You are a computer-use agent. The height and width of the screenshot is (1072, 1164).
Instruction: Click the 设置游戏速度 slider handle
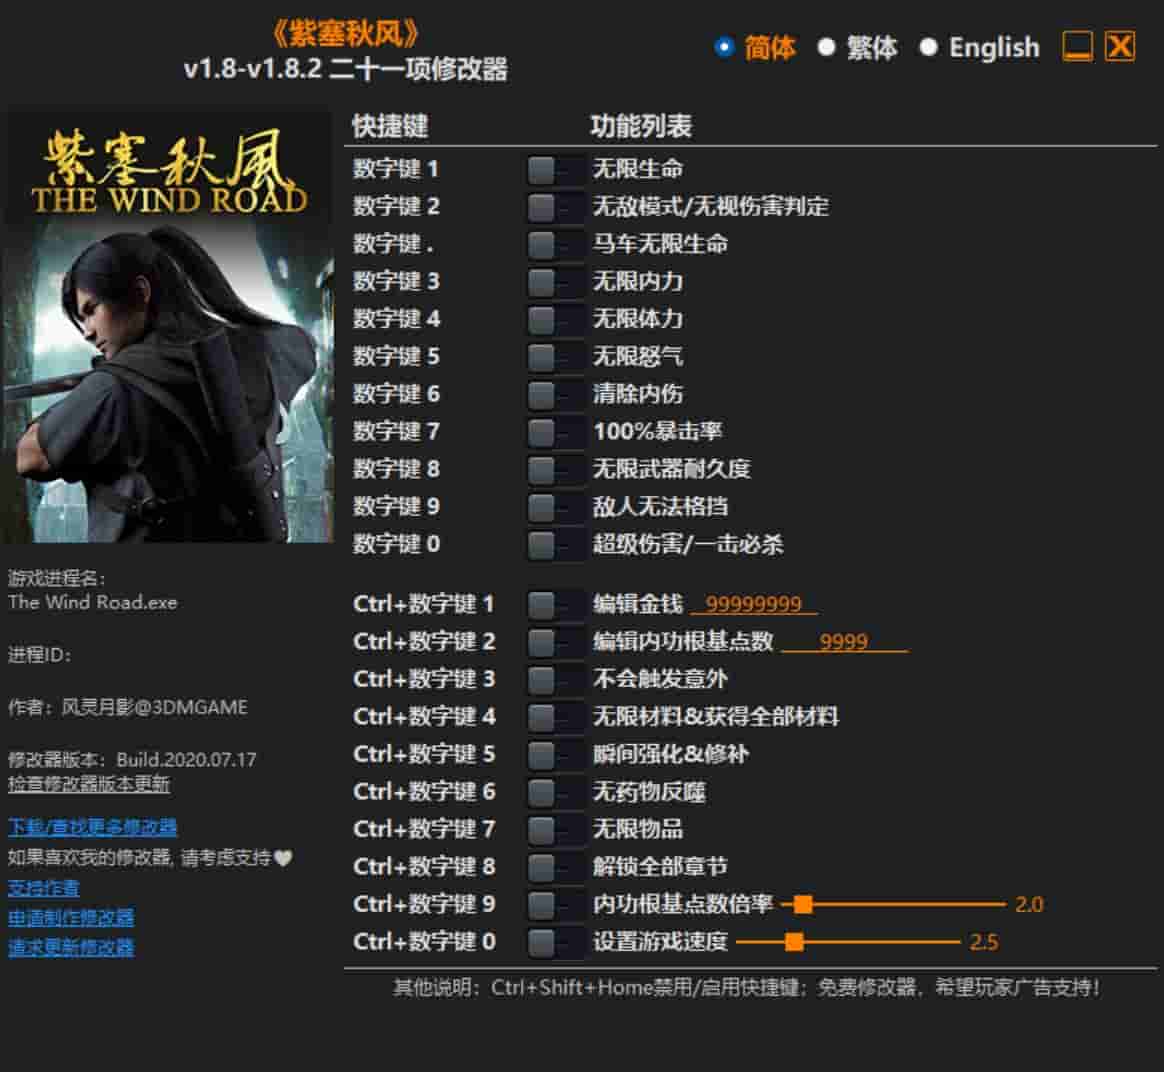794,942
